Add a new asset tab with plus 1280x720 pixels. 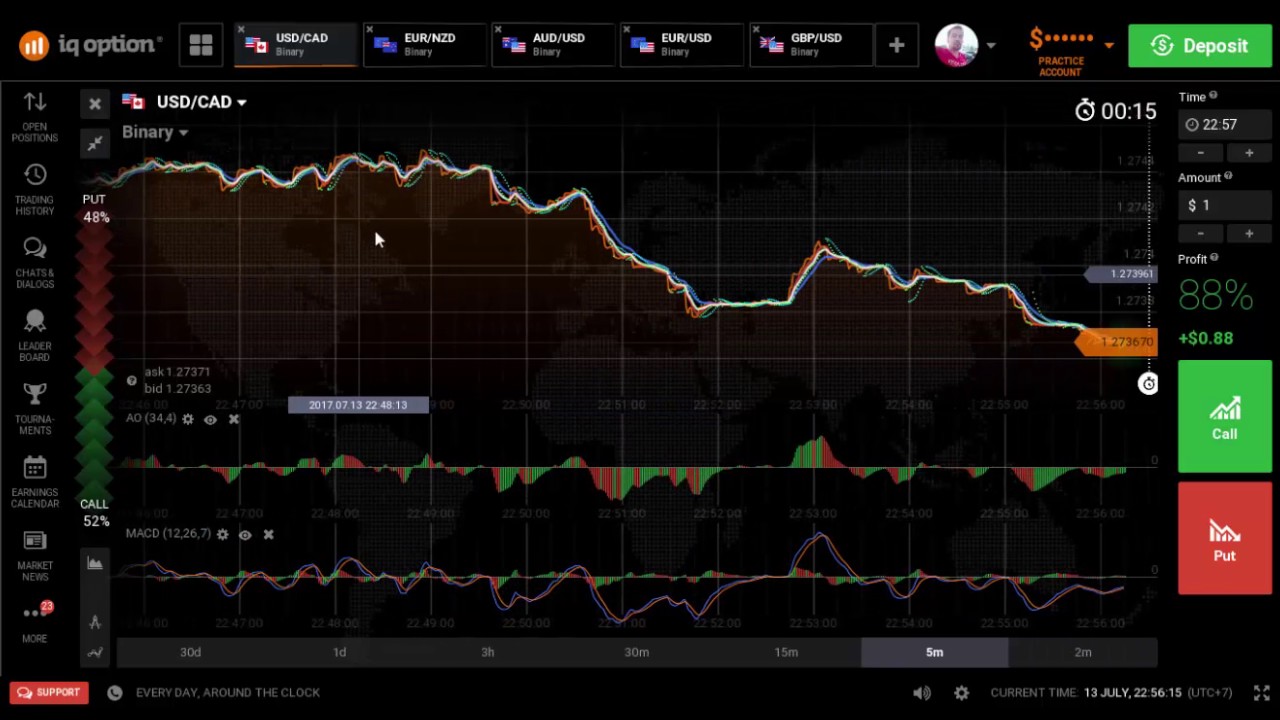click(x=896, y=45)
